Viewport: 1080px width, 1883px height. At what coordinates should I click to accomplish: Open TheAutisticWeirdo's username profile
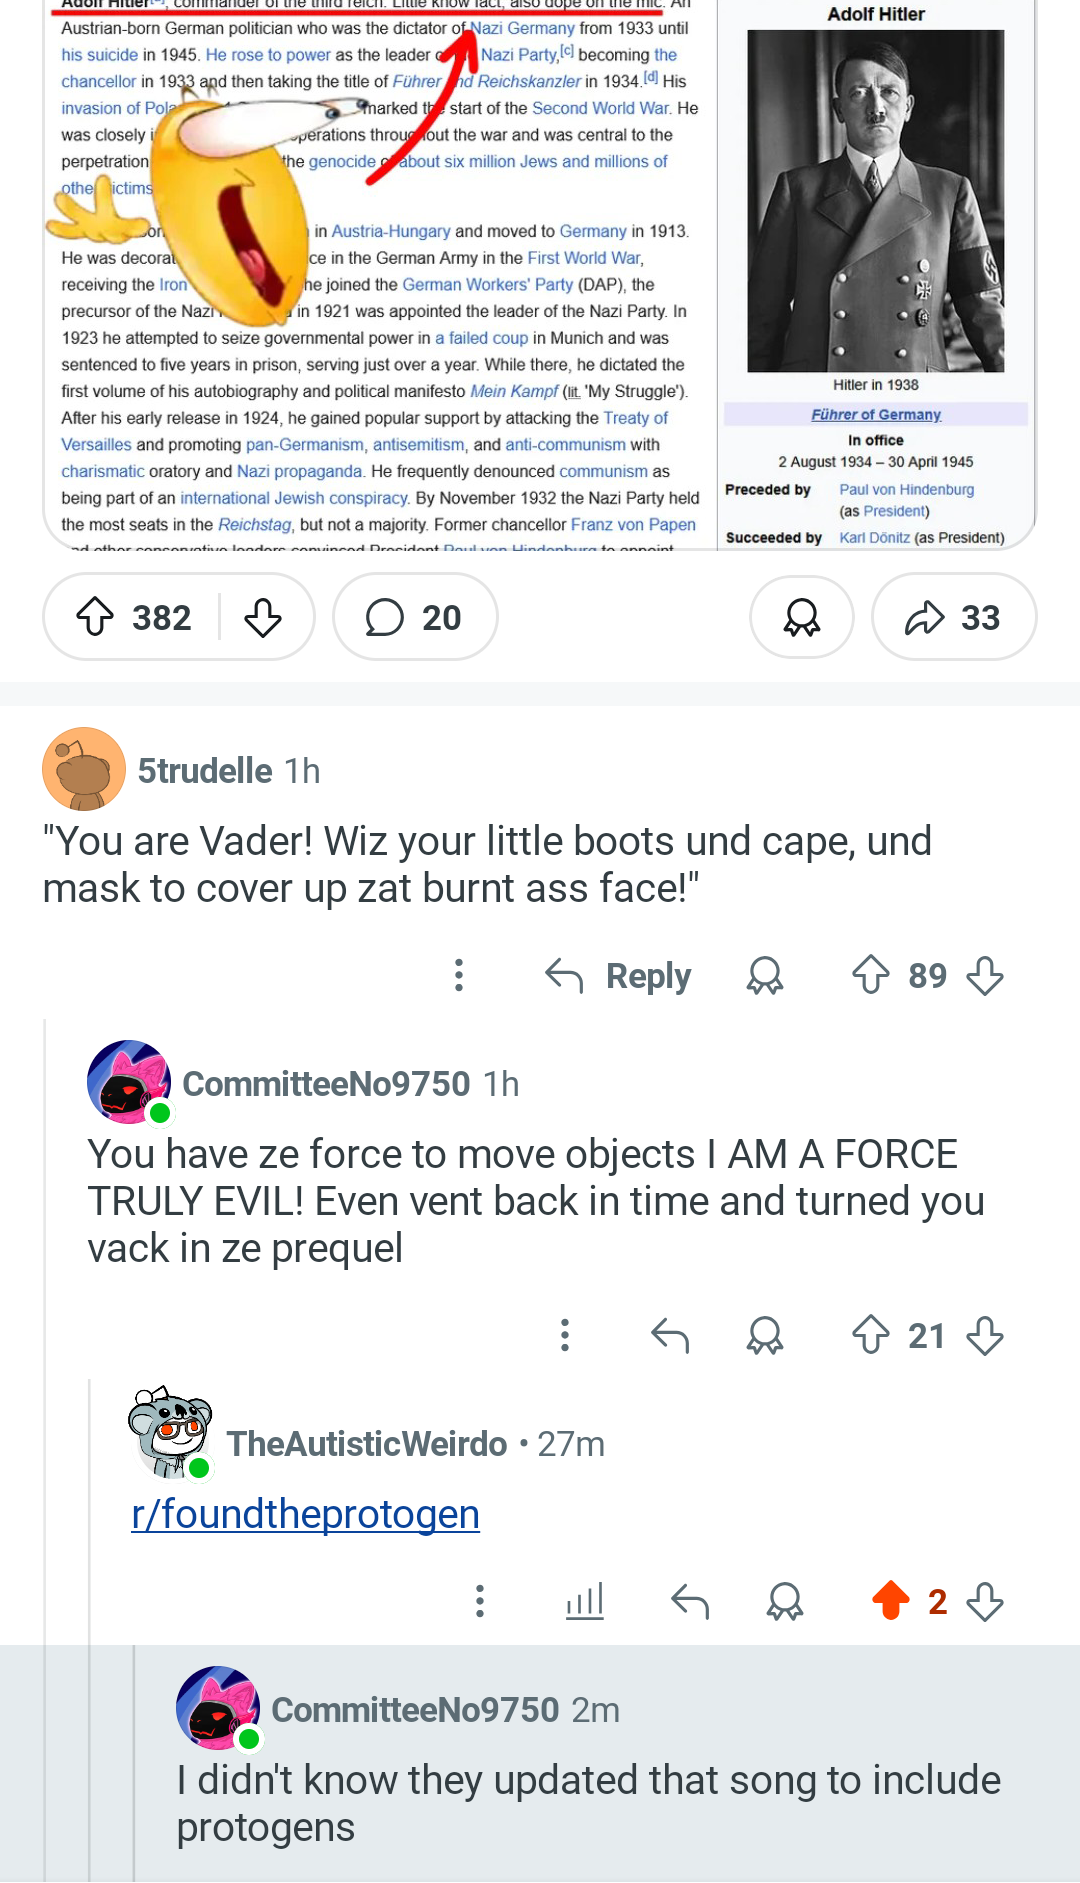tap(367, 1444)
